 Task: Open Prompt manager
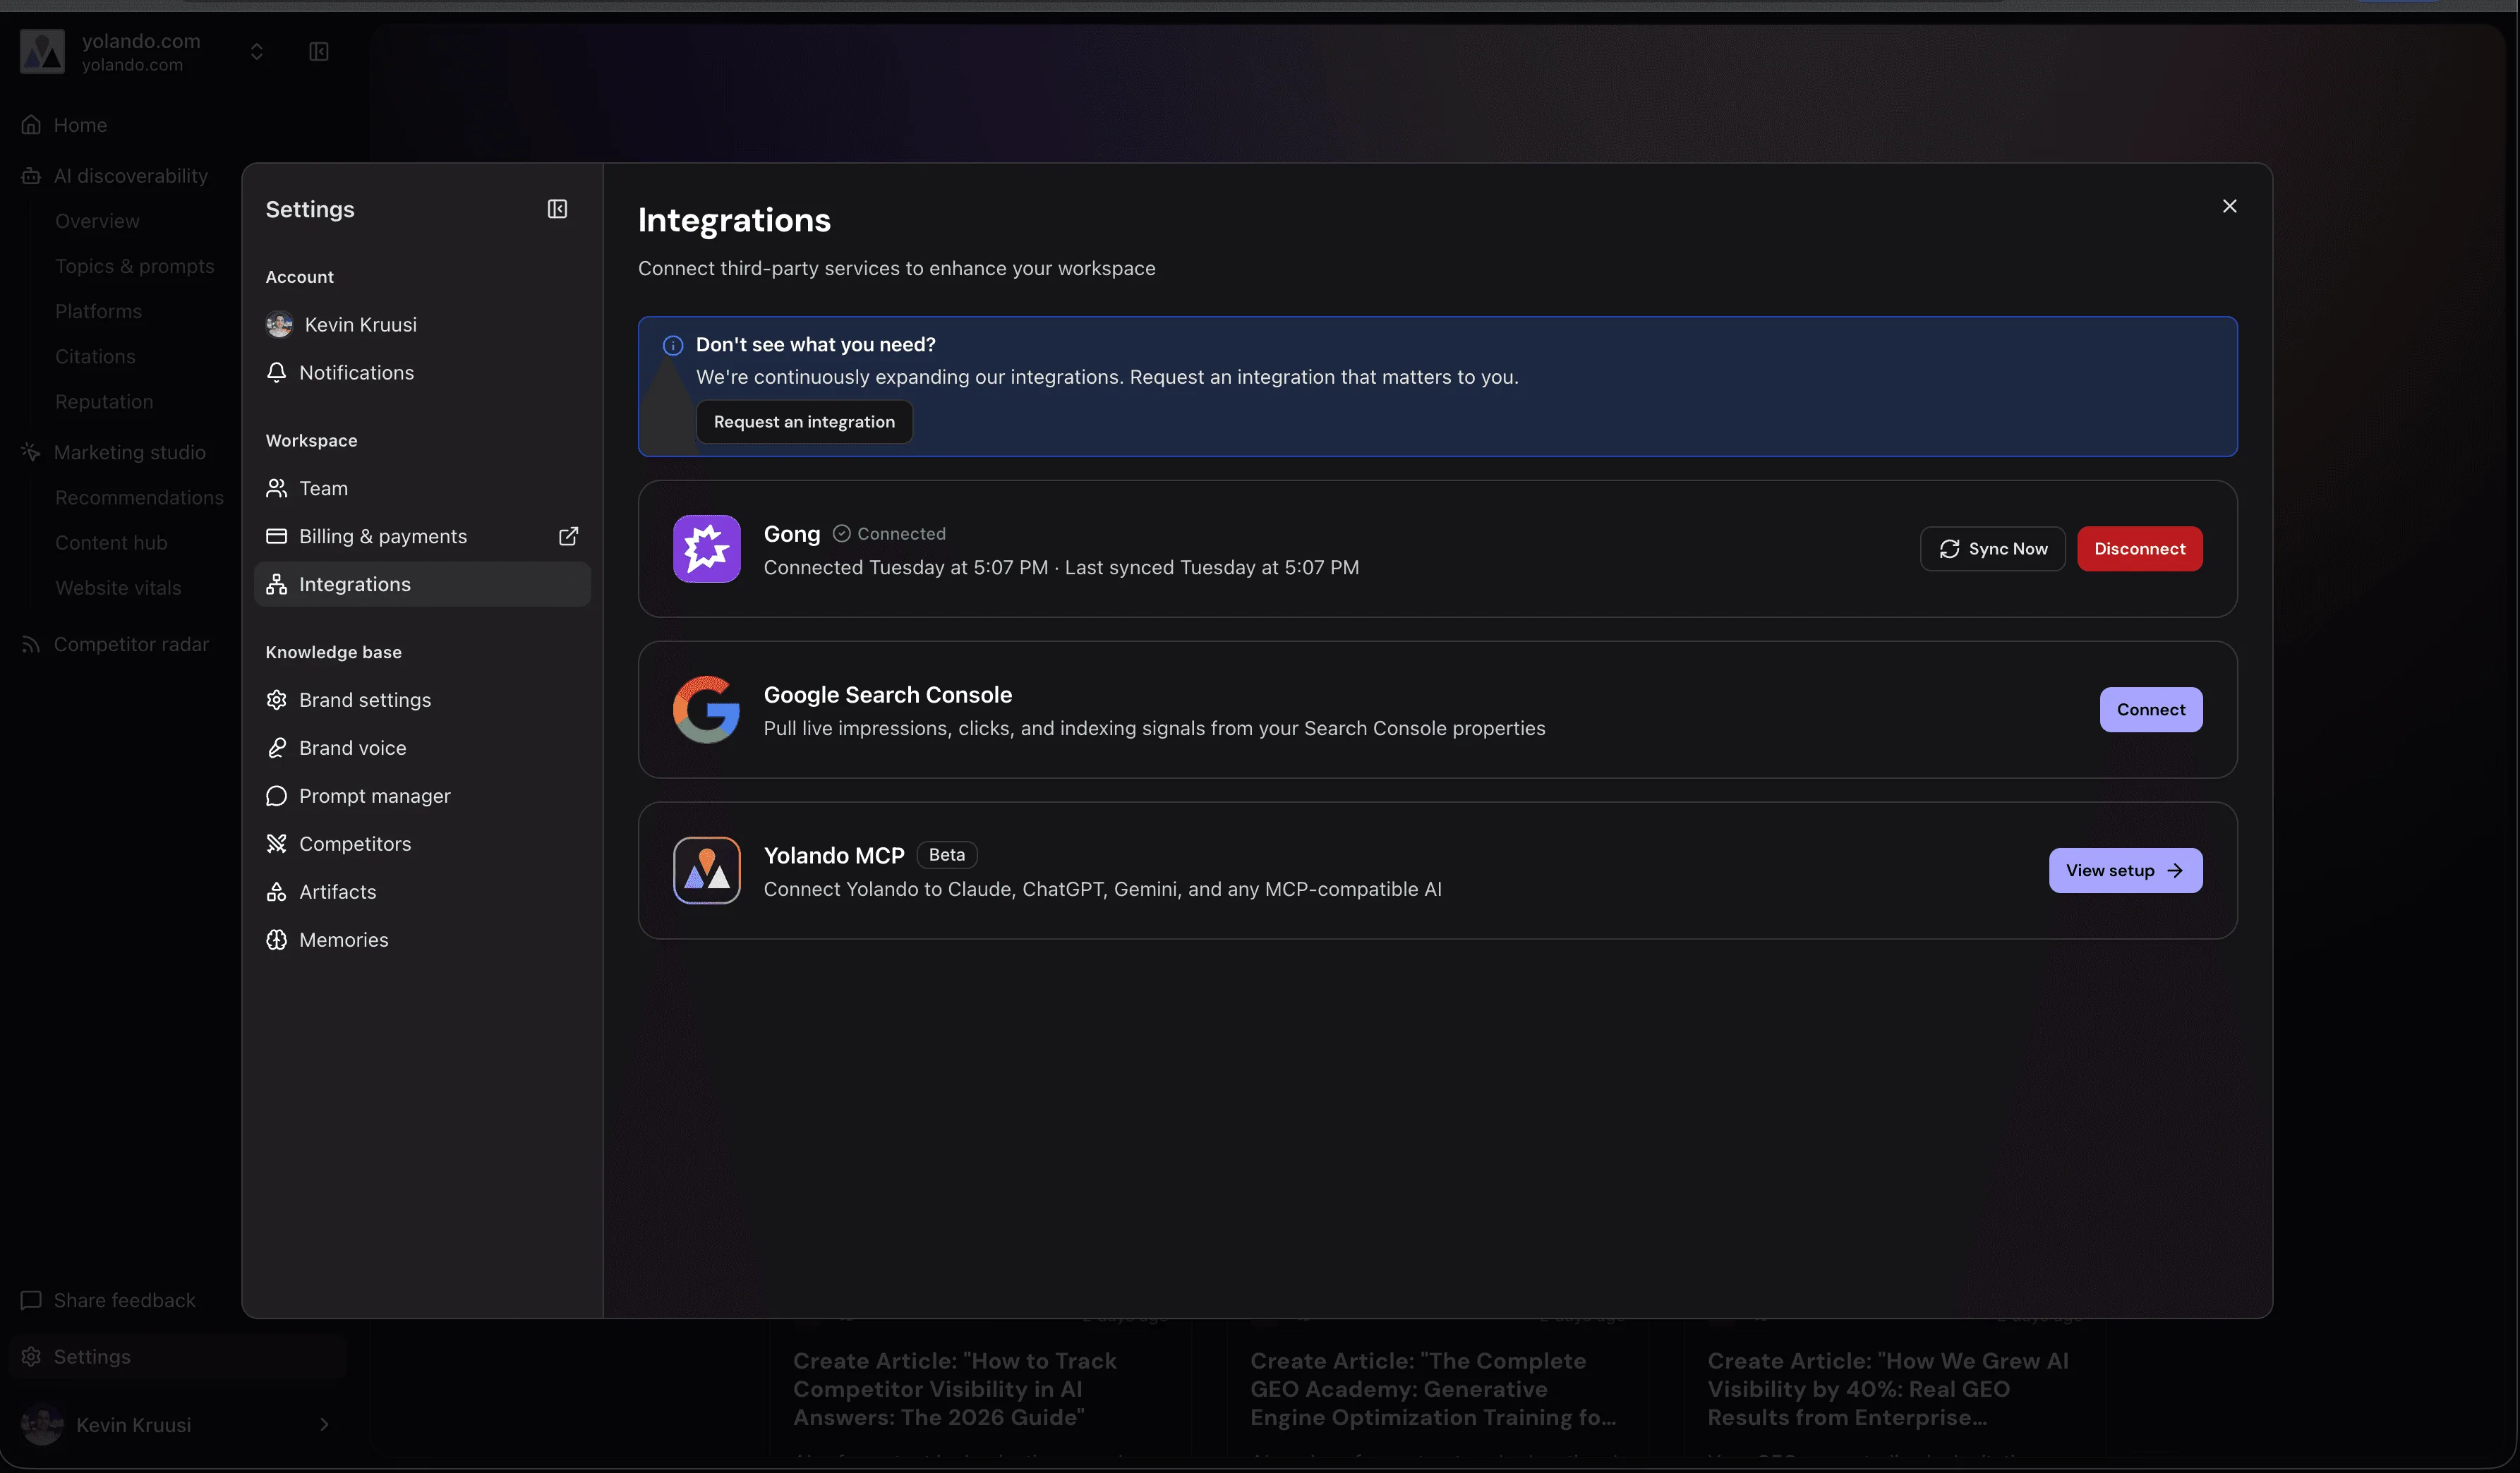click(x=422, y=796)
